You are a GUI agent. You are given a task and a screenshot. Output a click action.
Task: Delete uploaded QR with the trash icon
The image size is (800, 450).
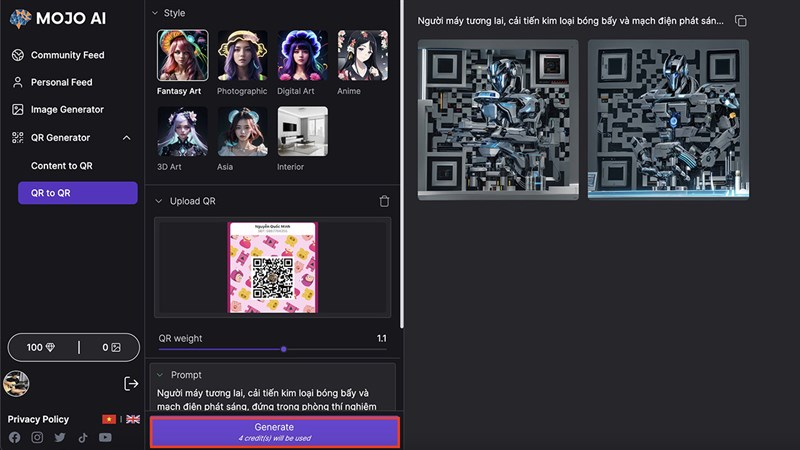(x=384, y=201)
